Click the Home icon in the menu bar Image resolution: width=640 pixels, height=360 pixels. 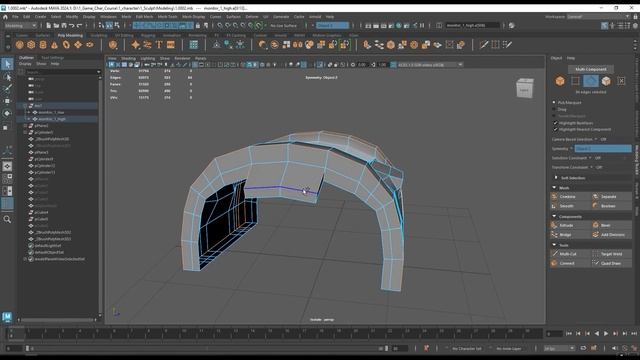pos(5,17)
